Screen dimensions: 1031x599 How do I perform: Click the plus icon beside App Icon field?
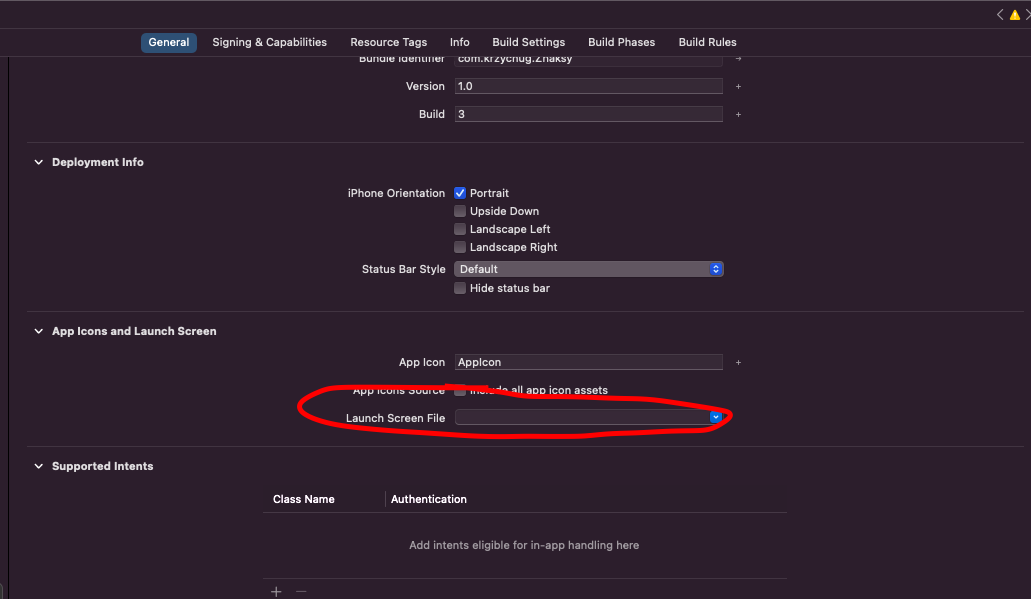(738, 363)
